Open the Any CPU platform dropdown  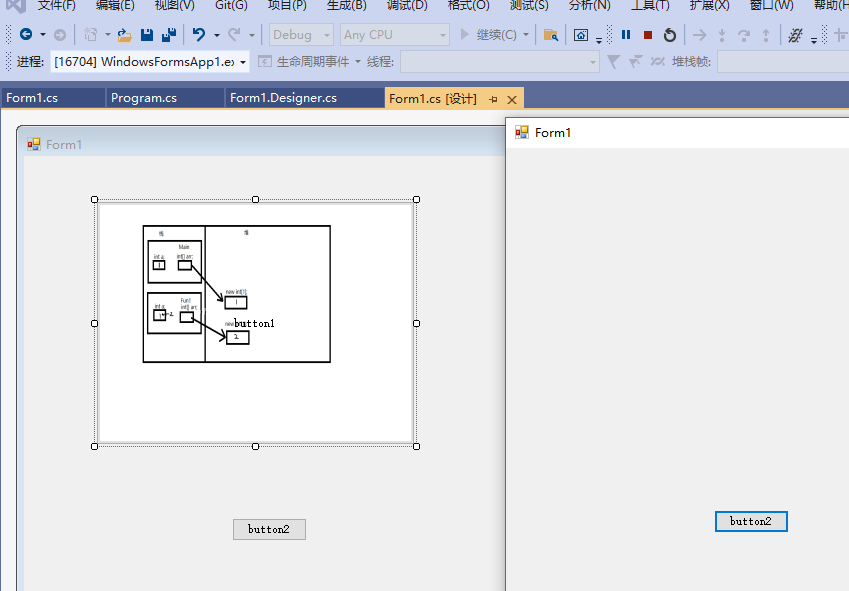(x=395, y=35)
